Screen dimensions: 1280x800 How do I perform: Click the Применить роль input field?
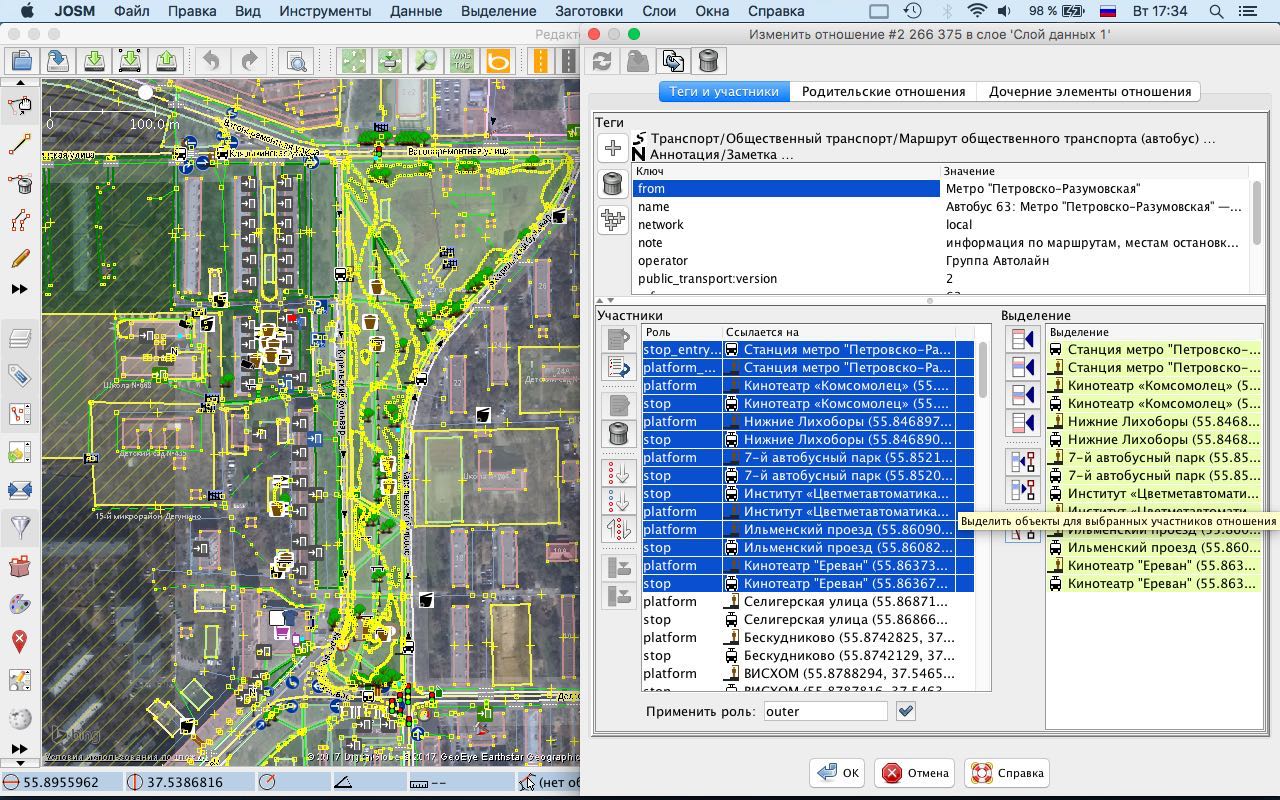tap(825, 711)
